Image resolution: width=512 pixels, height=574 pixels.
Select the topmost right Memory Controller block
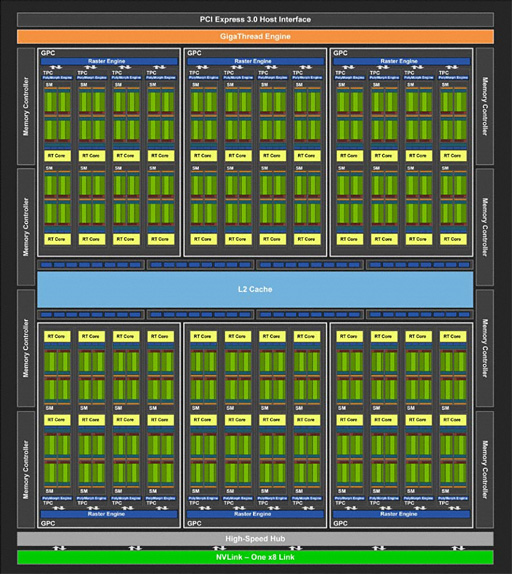point(485,106)
